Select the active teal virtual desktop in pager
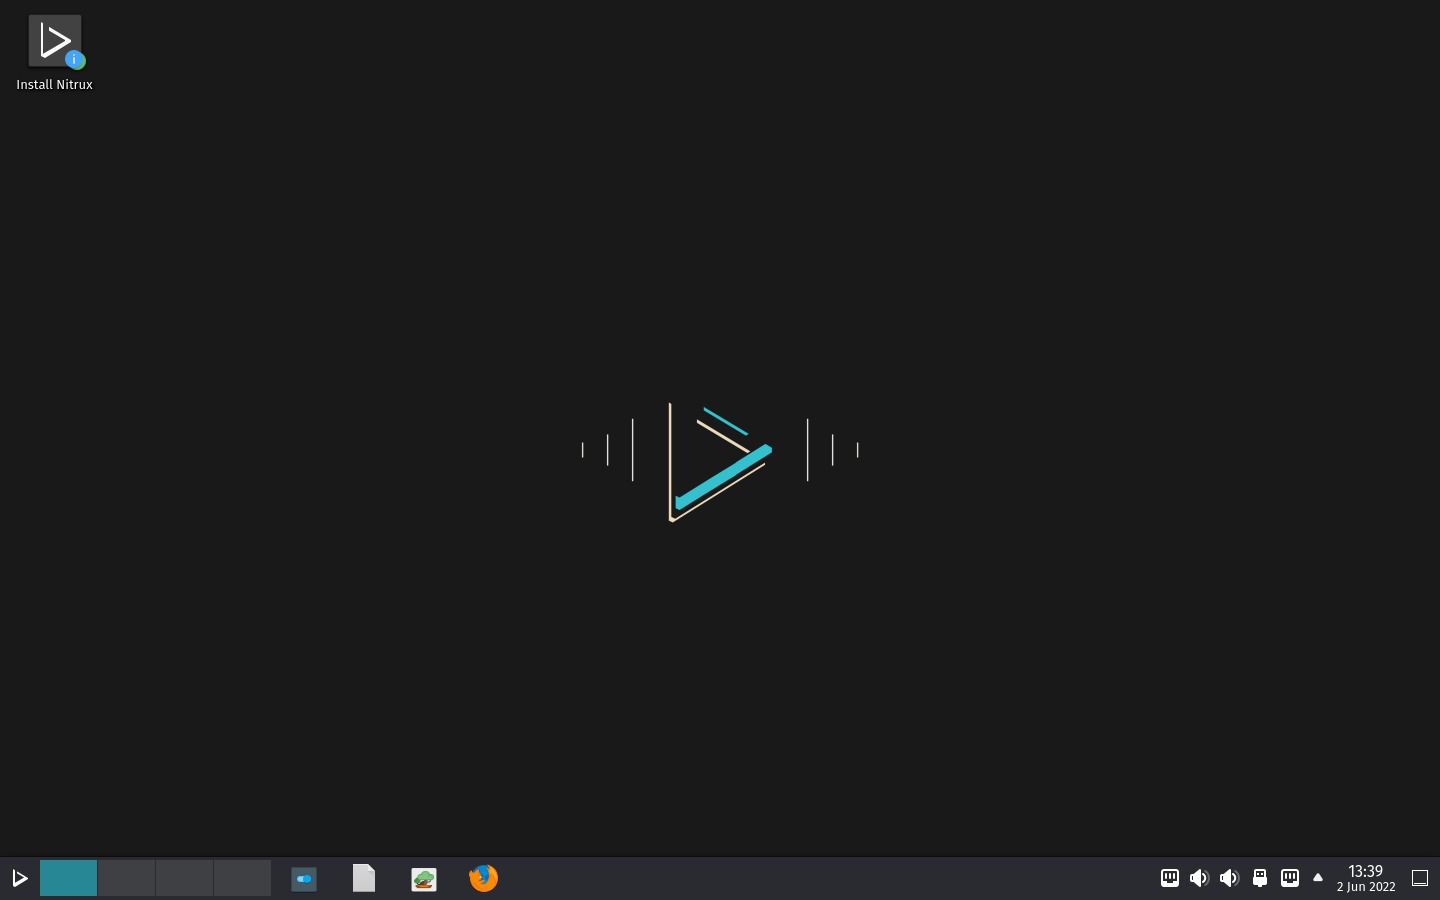Viewport: 1440px width, 900px height. point(68,878)
